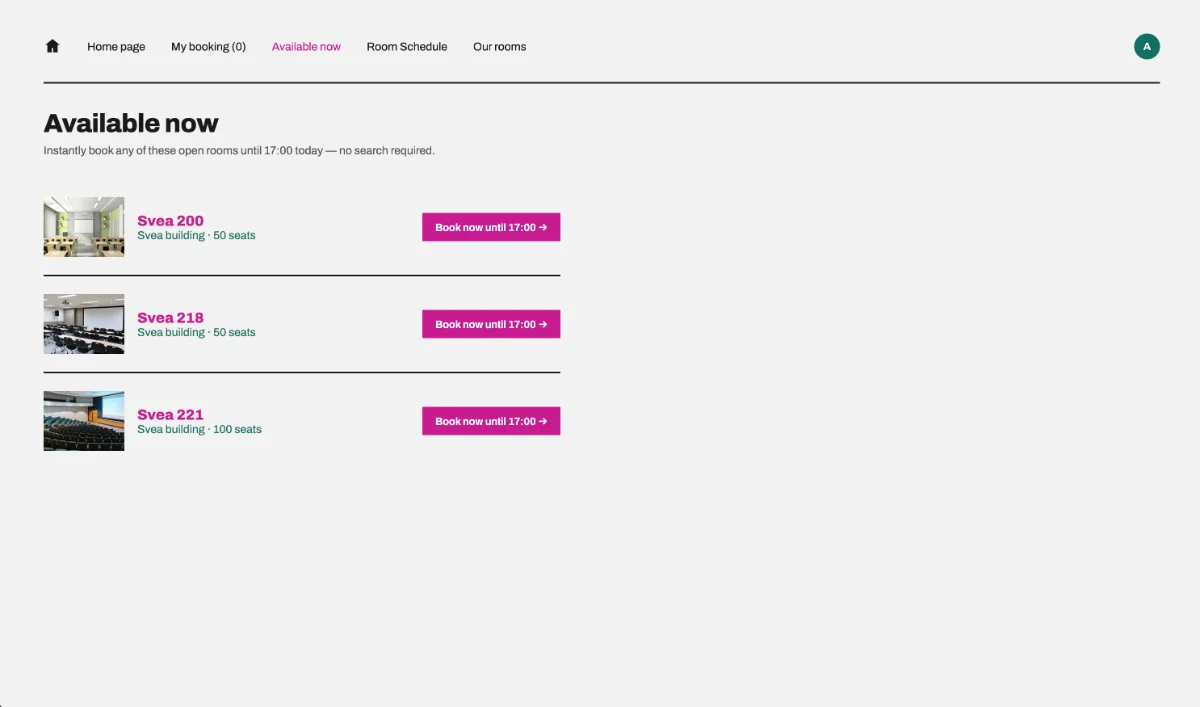Click Svea building 50 seats under Svea 218

[196, 333]
